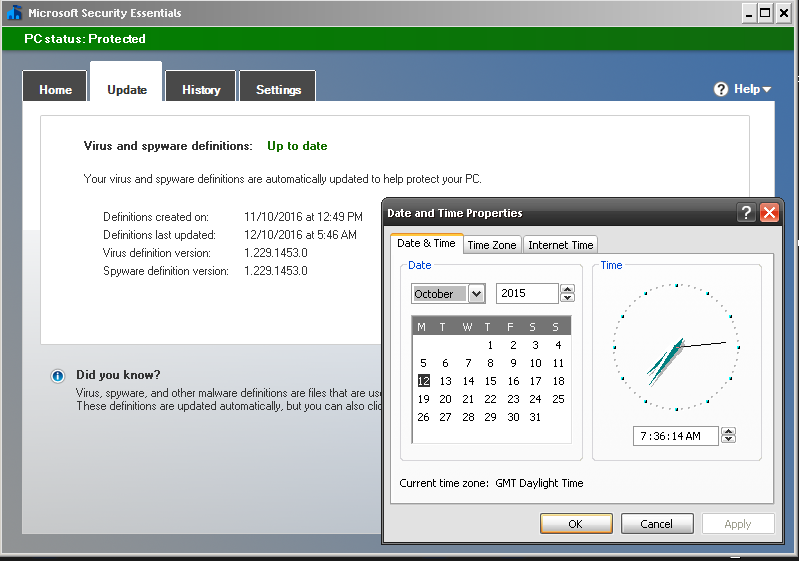Minimize the Security Essentials window
Screen dimensions: 799x561
[749, 13]
